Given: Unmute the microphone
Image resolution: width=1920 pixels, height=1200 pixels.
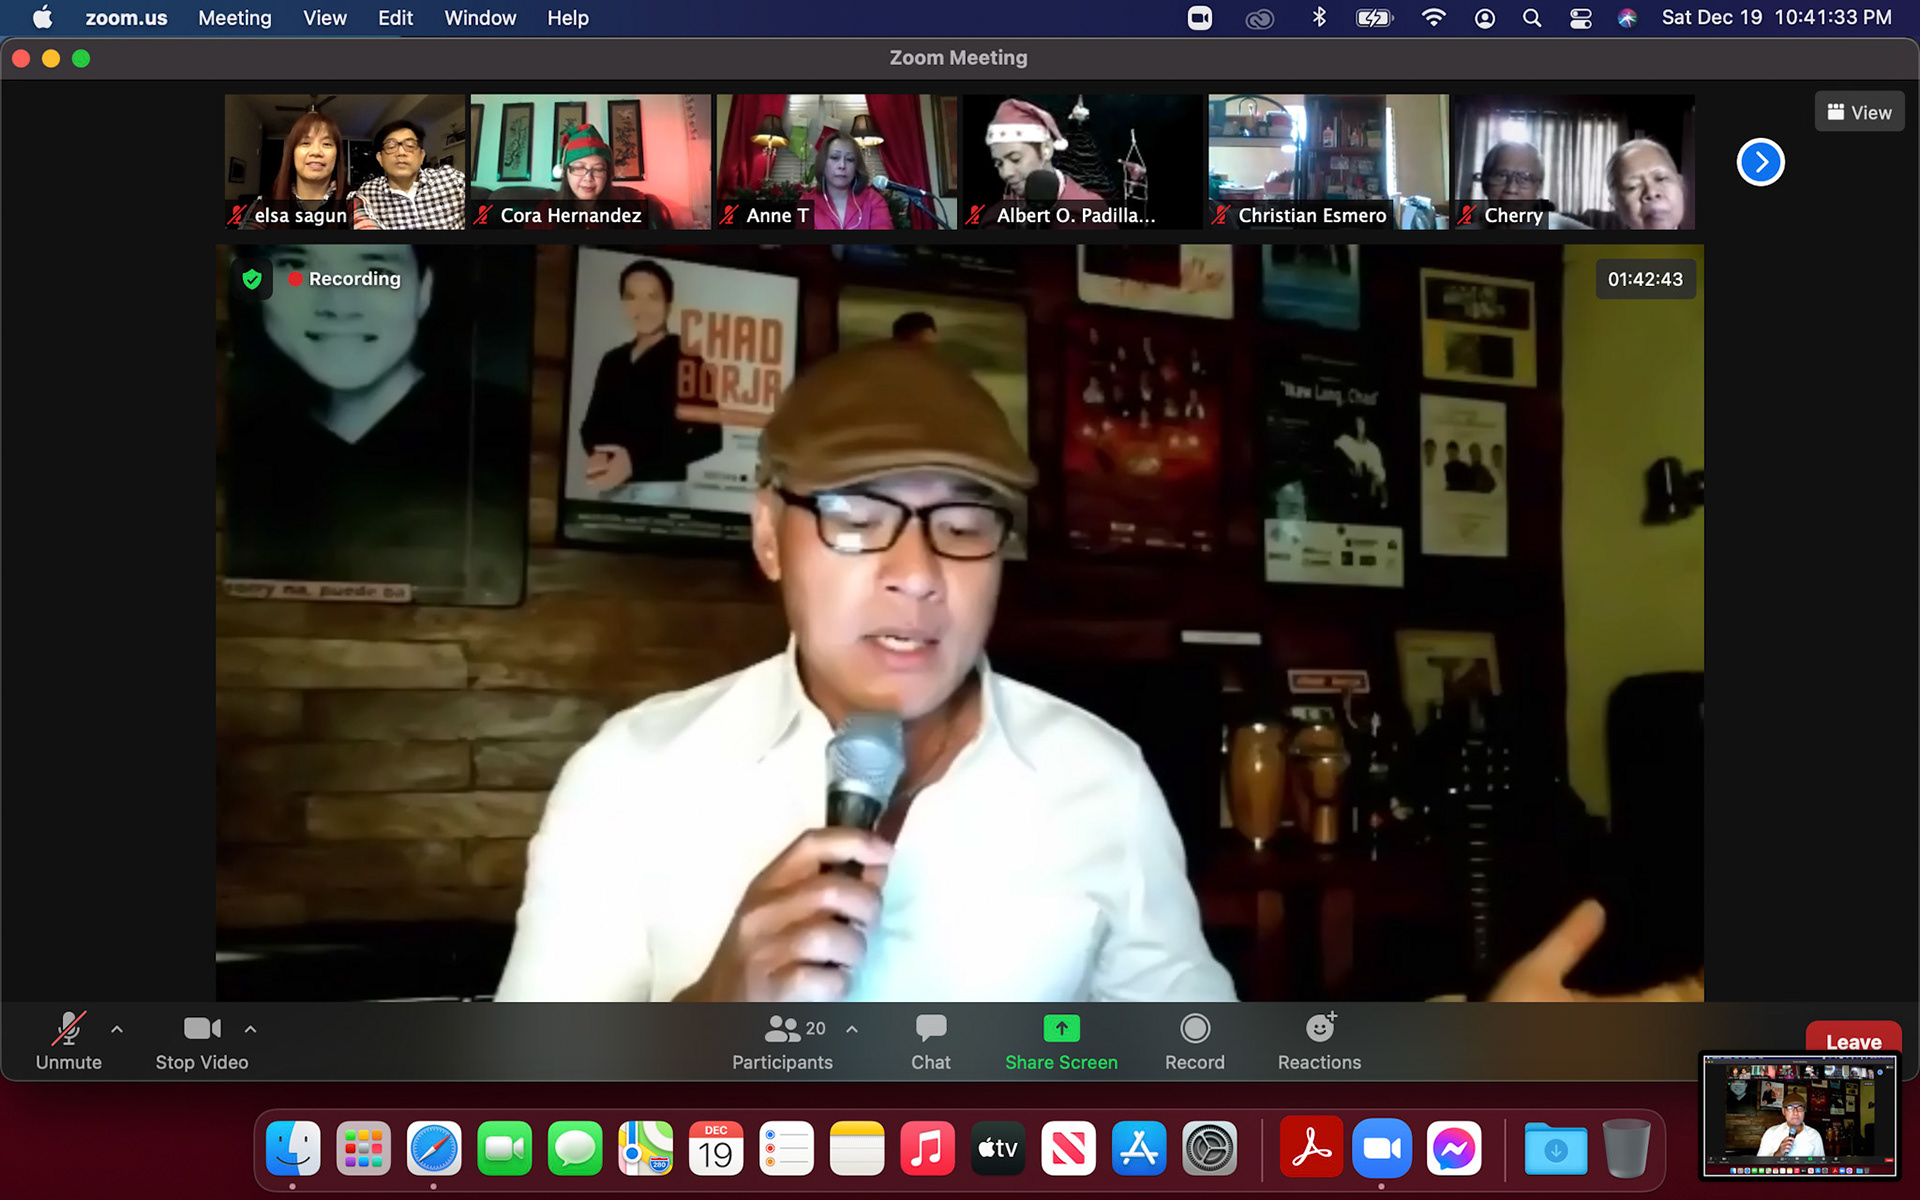Looking at the screenshot, I should pos(68,1040).
